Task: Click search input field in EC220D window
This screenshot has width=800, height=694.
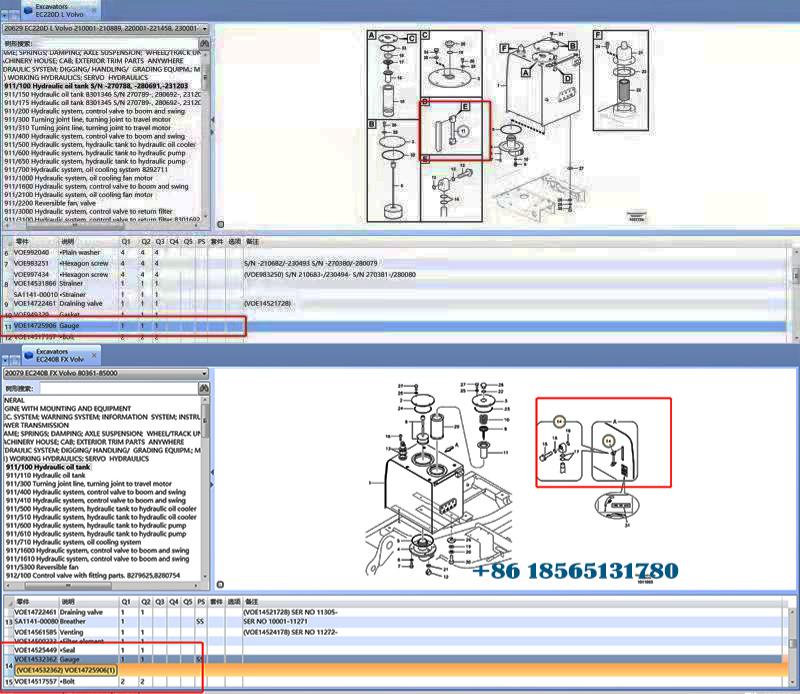Action: point(115,44)
